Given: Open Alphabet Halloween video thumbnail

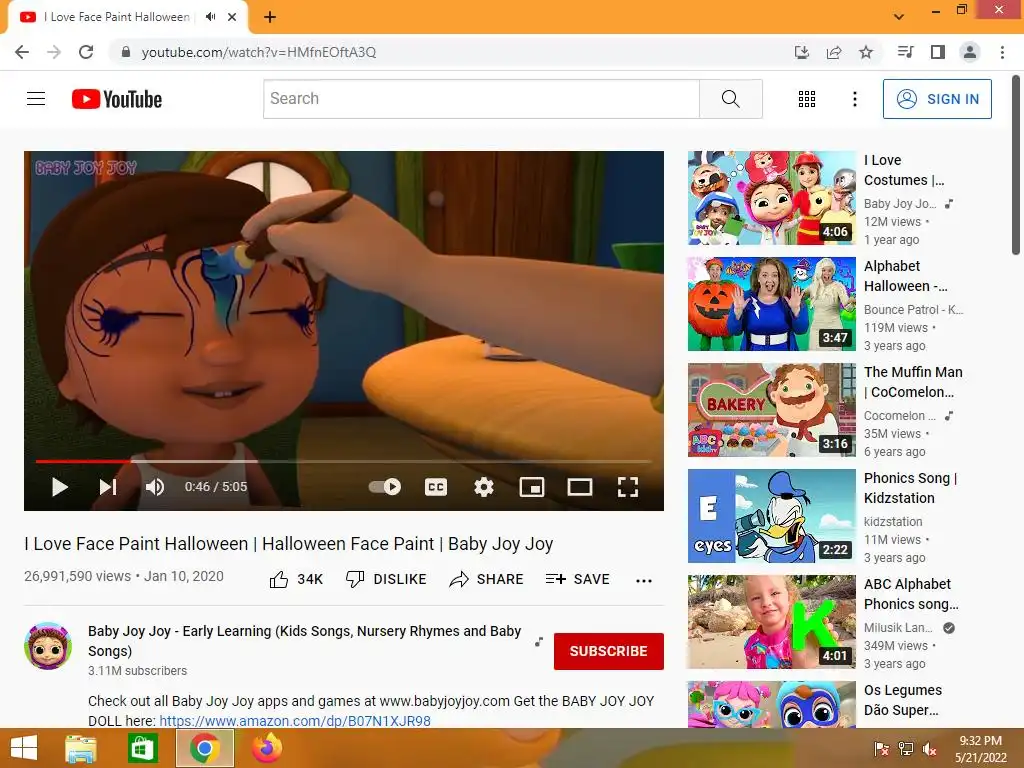Looking at the screenshot, I should click(771, 304).
